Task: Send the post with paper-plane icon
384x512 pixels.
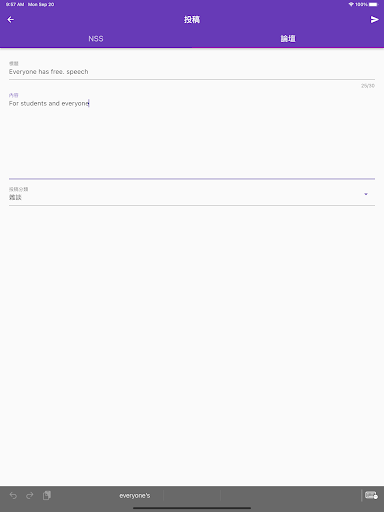Action: 374,20
